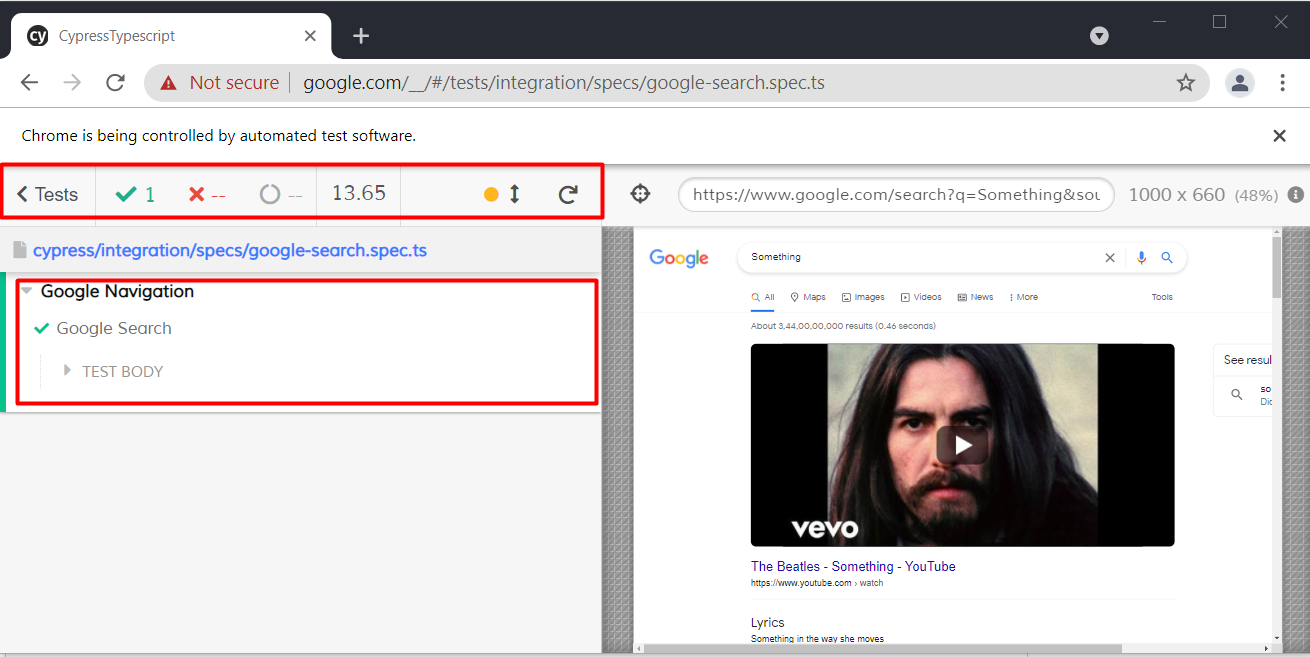Click the Google search magnifier icon

(x=1166, y=257)
